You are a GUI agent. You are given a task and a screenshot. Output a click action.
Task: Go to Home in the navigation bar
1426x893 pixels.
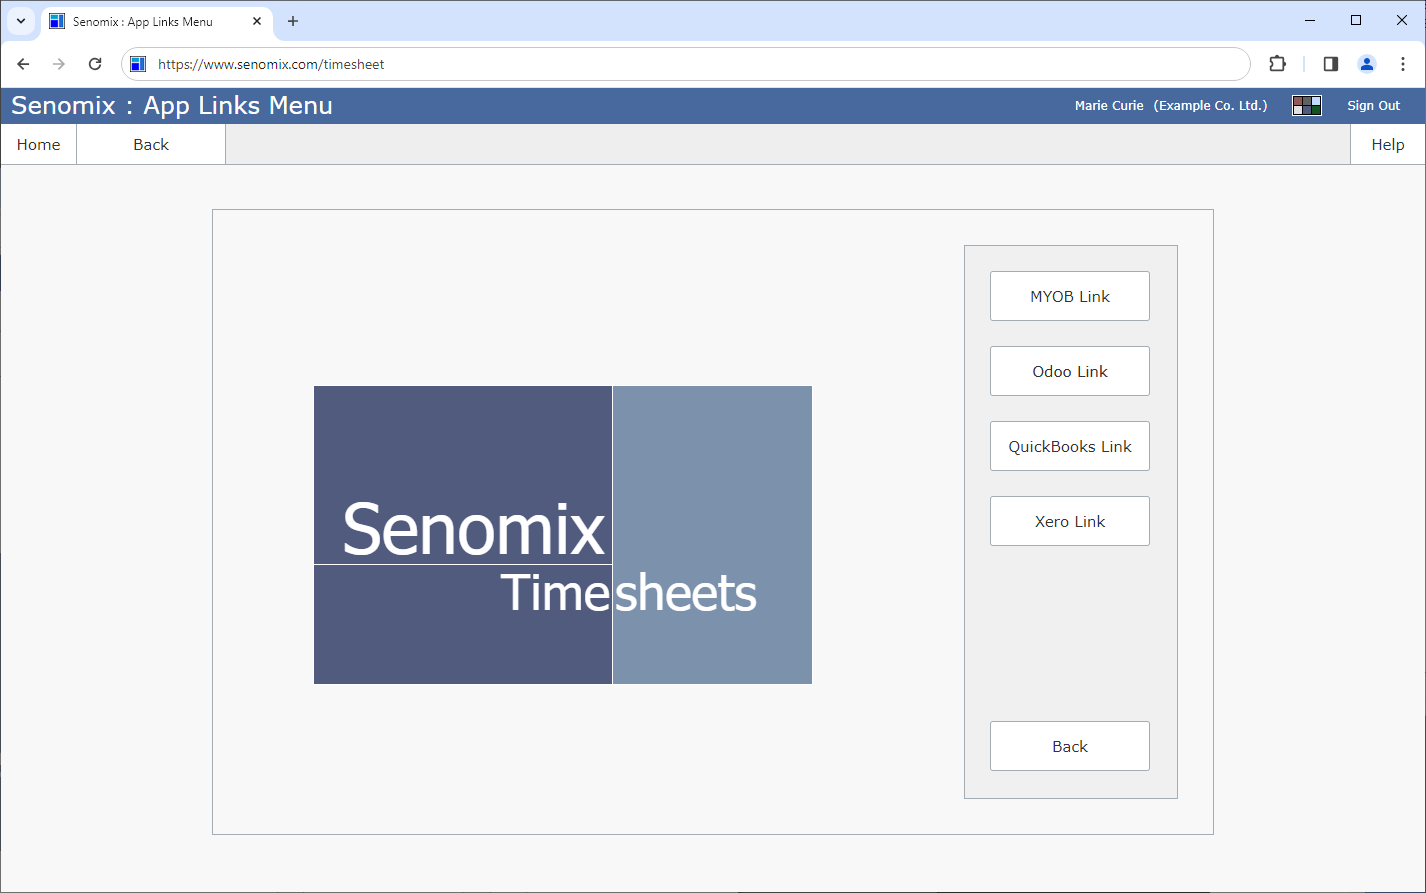pyautogui.click(x=39, y=145)
